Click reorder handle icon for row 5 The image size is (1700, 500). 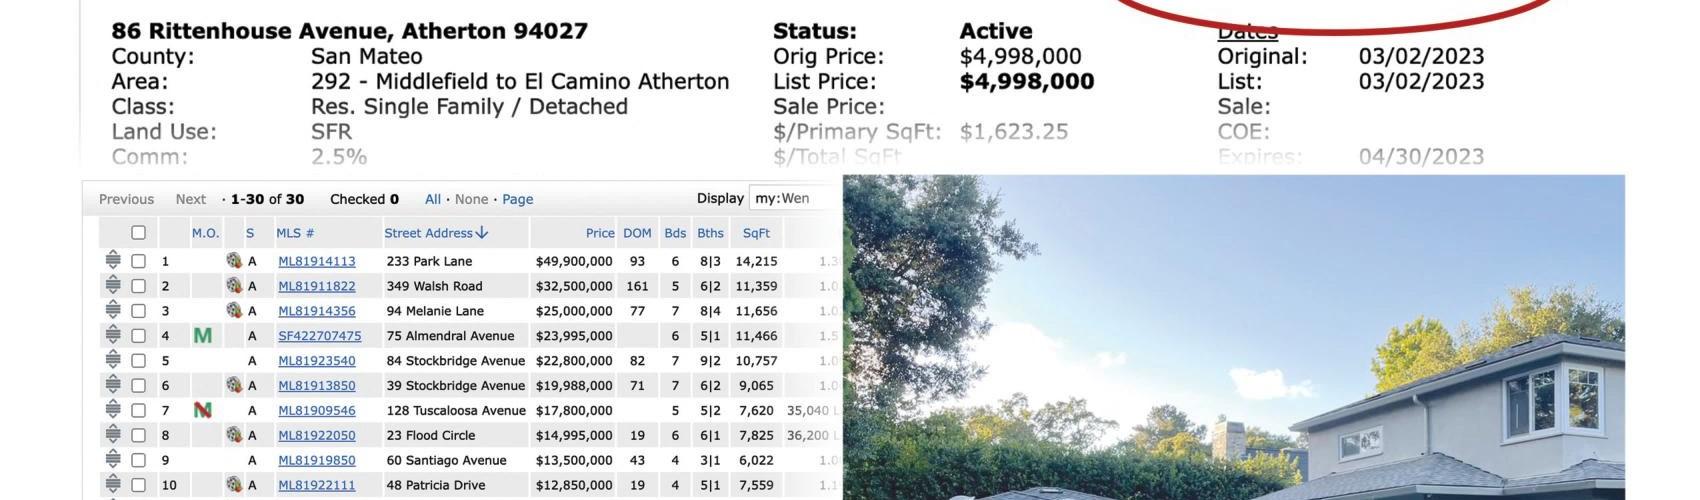pos(113,360)
